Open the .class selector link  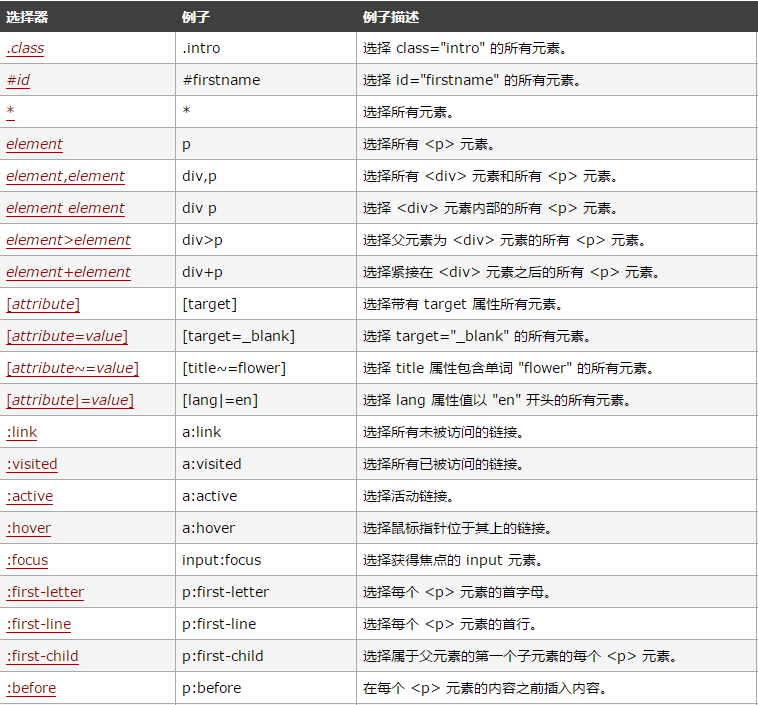coord(25,48)
